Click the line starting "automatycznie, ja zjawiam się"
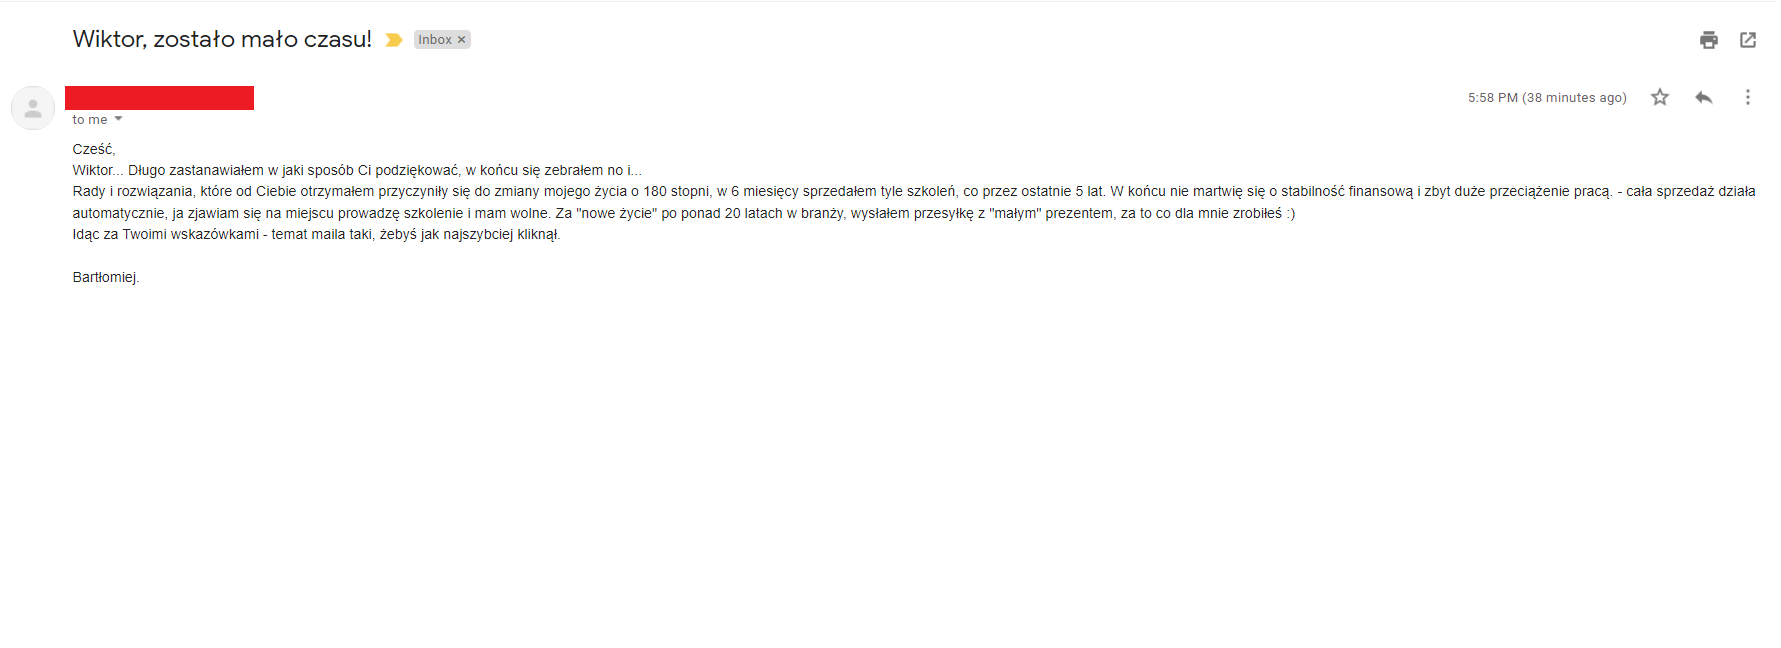 click(x=683, y=213)
